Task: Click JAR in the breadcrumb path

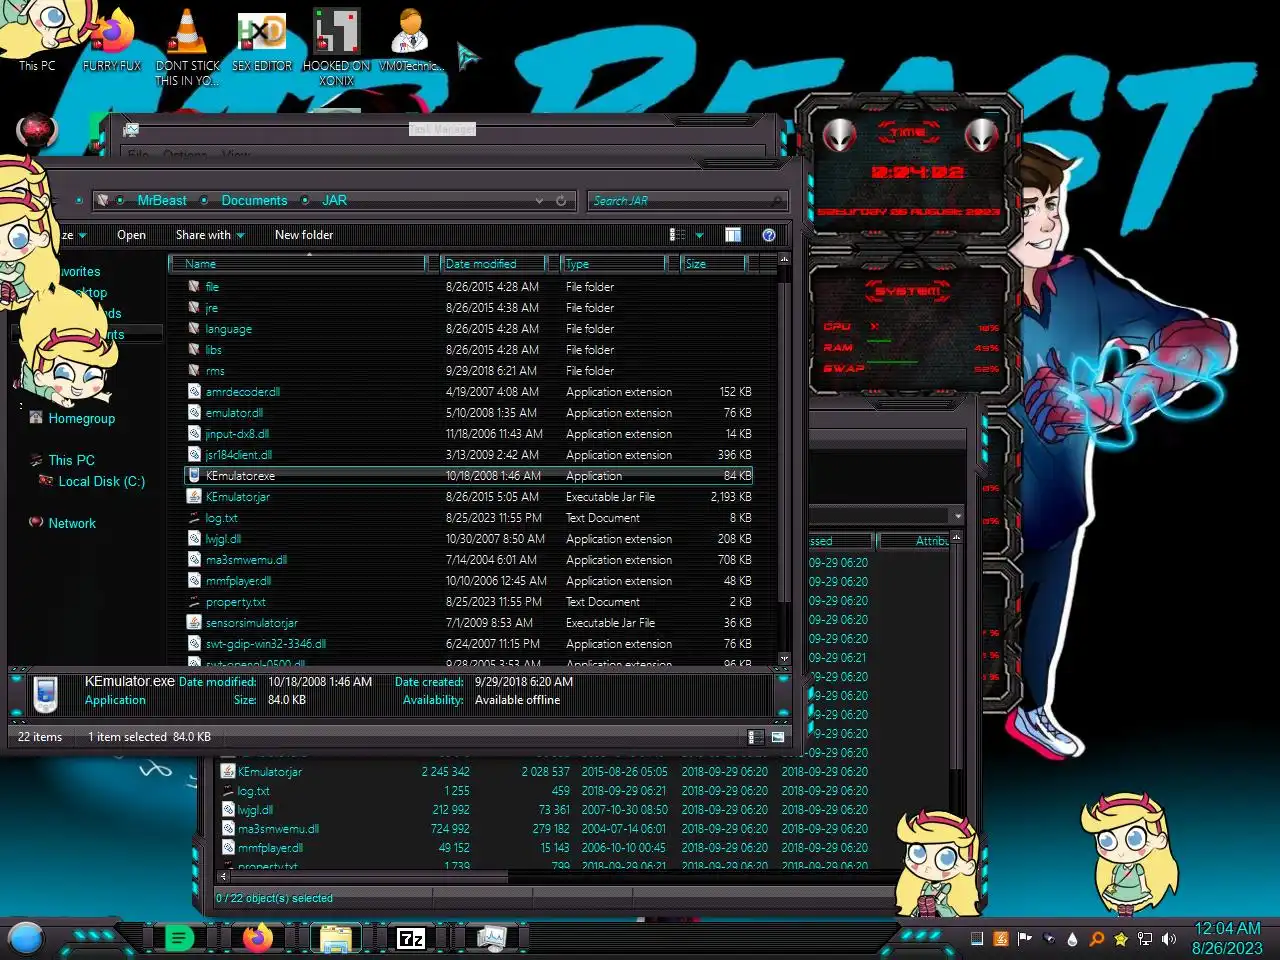Action: [x=334, y=201]
